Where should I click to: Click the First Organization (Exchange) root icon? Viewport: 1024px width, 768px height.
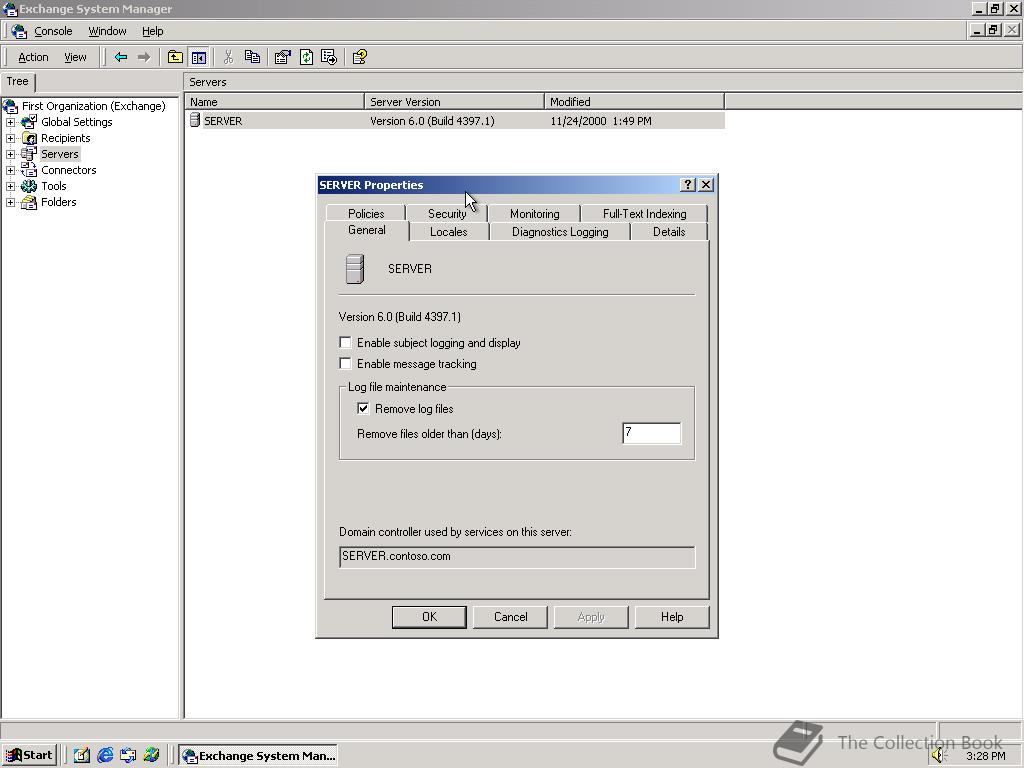(x=10, y=106)
